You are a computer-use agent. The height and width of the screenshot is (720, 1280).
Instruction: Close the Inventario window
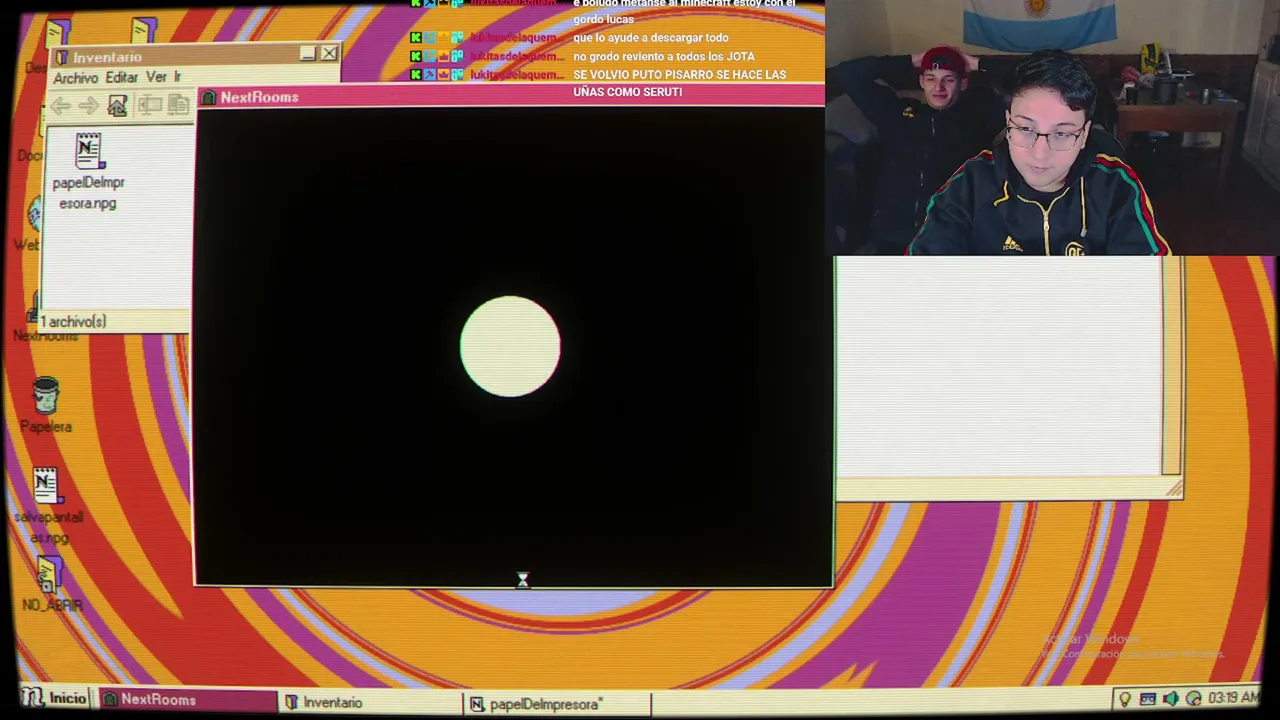(329, 54)
